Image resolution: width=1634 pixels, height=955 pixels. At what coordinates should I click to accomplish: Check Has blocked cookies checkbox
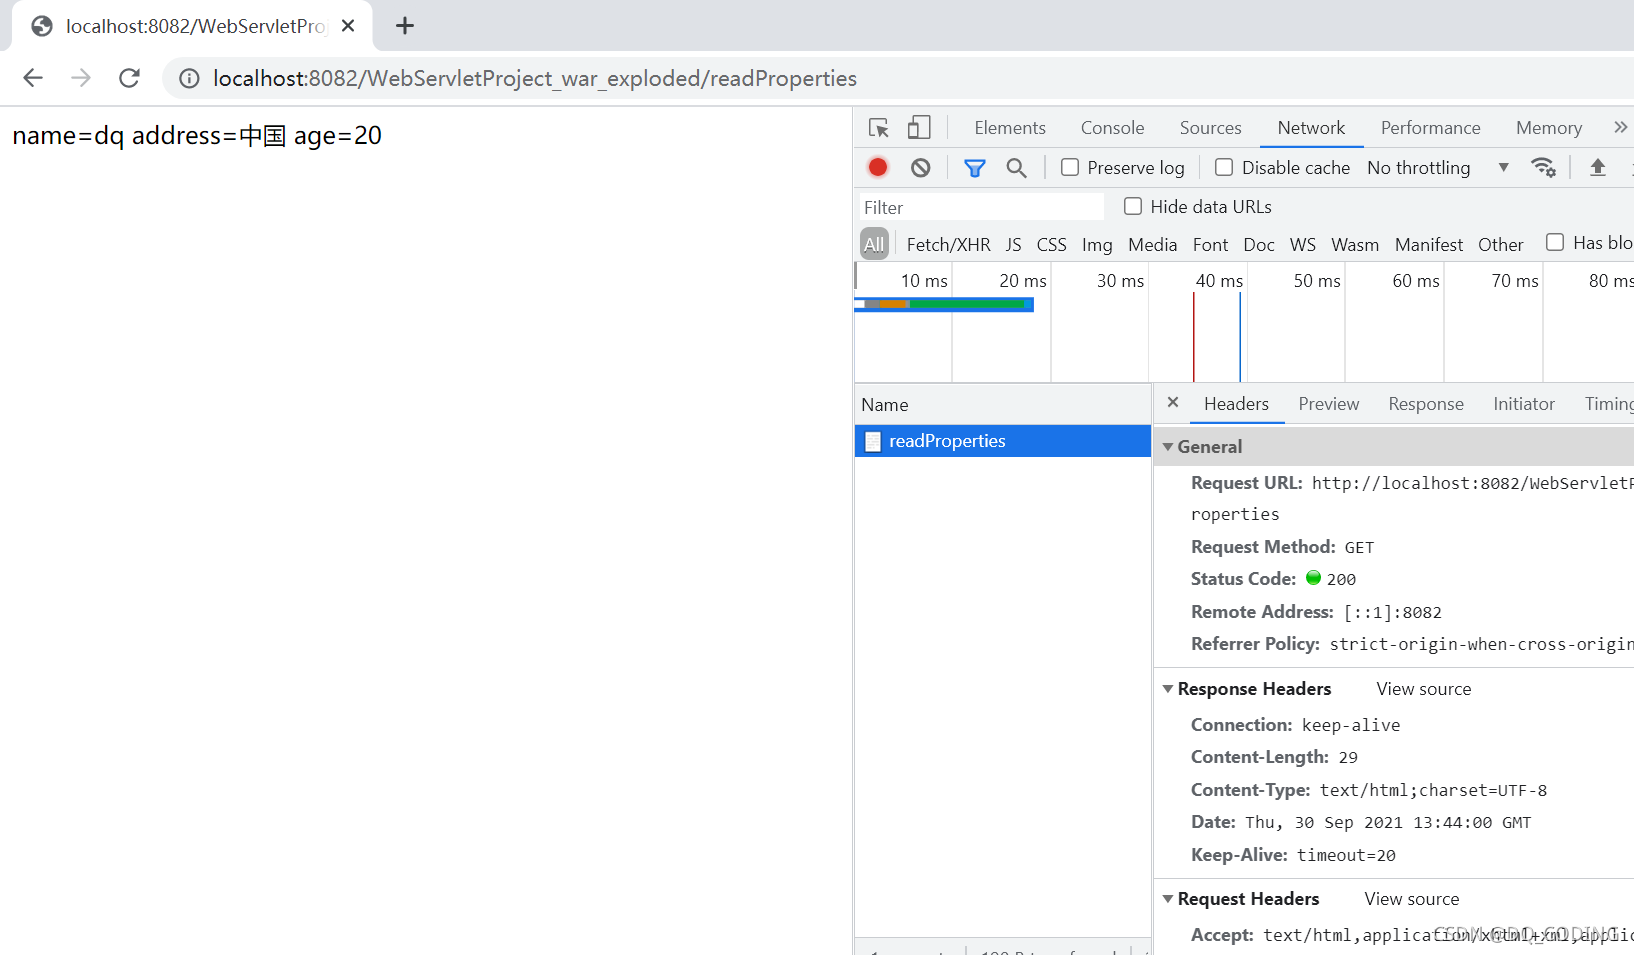point(1555,242)
